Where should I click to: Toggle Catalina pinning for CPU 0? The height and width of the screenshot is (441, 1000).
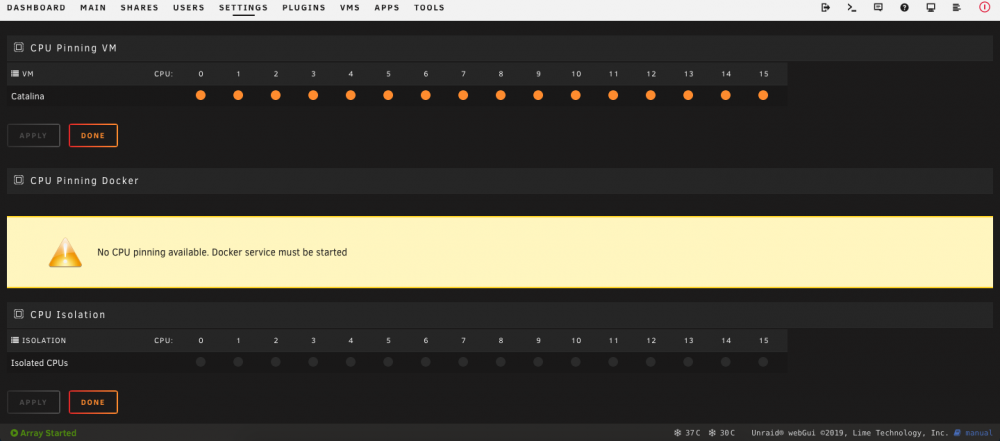[x=200, y=95]
